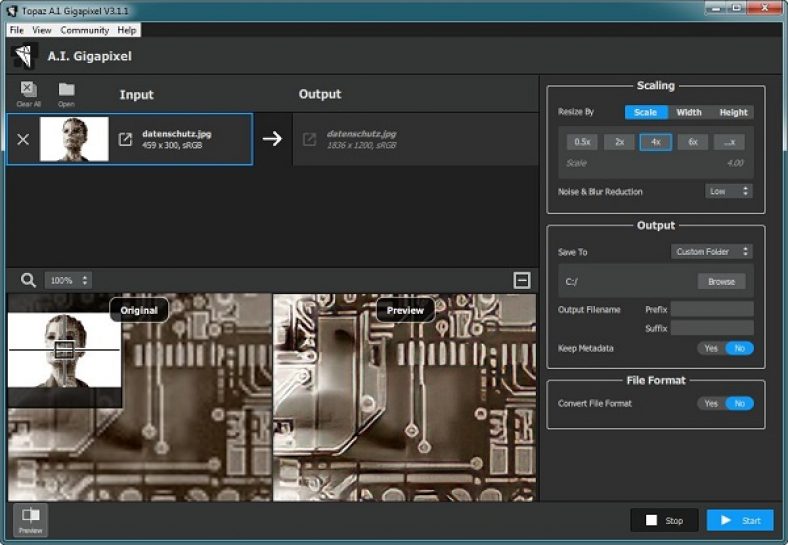Click the Browse button
The height and width of the screenshot is (545, 788).
721,282
